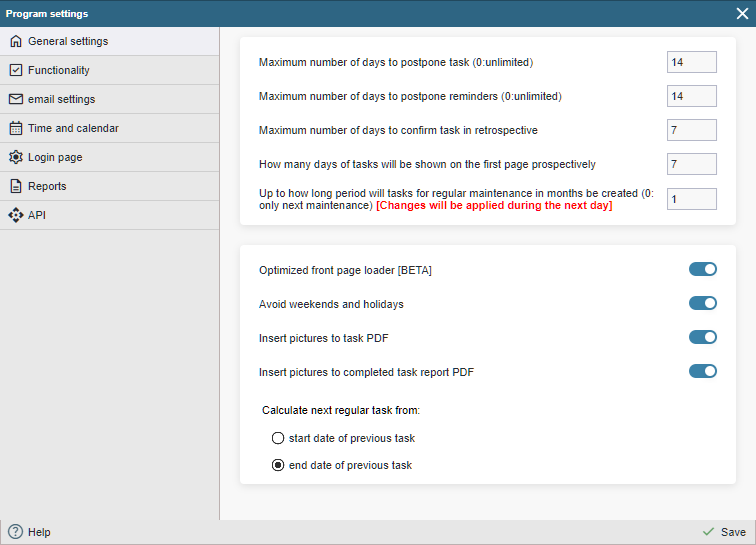Select start date of previous task option
The height and width of the screenshot is (545, 756).
click(278, 438)
